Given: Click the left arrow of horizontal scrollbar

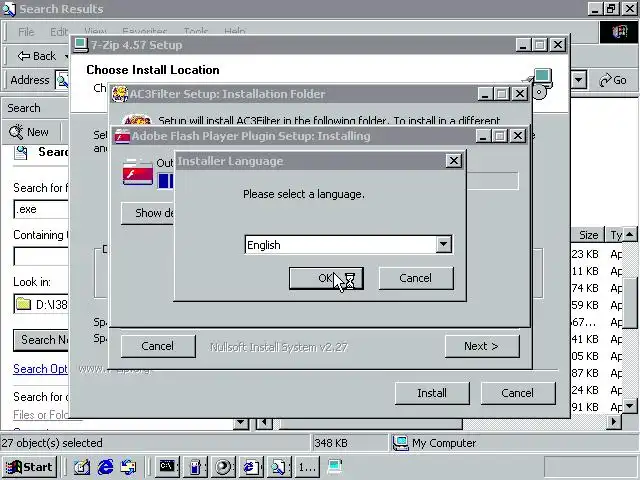Looking at the screenshot, I should click(264, 422).
